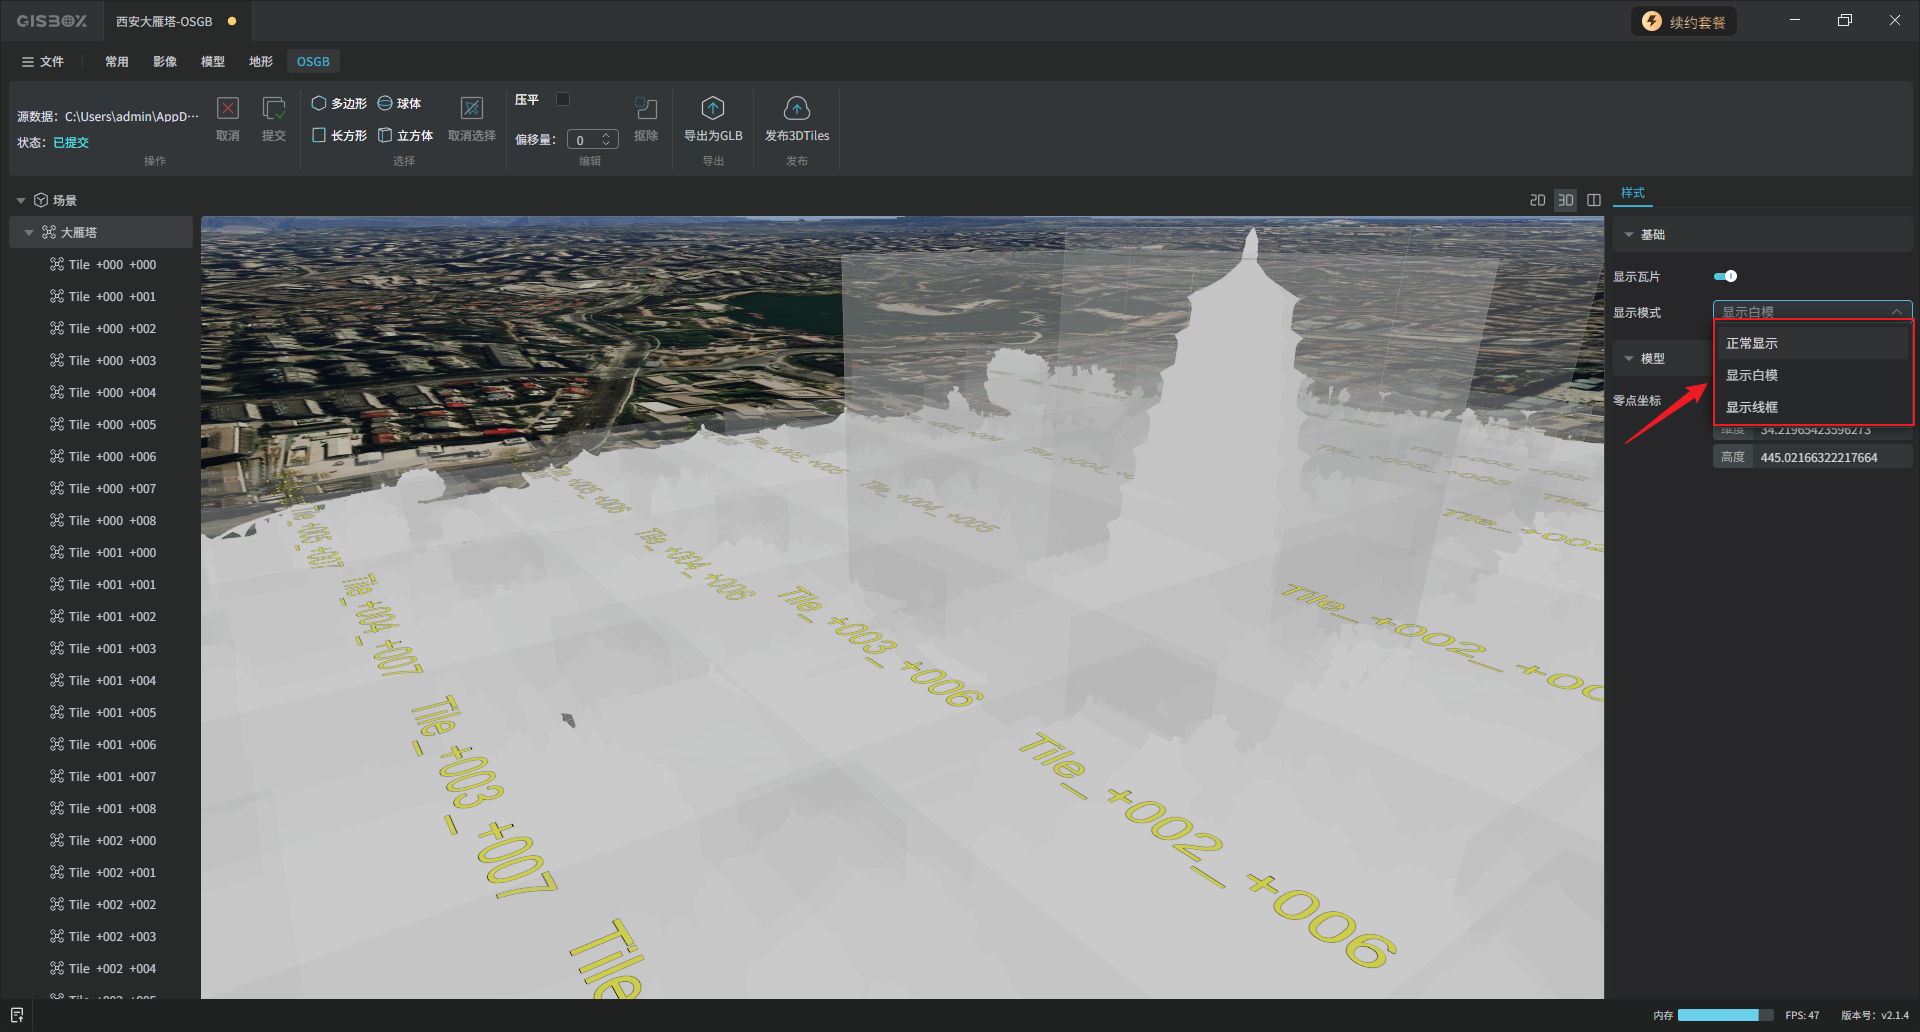Viewport: 1920px width, 1032px height.
Task: Switch to the 地形 terrain tab
Action: [261, 62]
